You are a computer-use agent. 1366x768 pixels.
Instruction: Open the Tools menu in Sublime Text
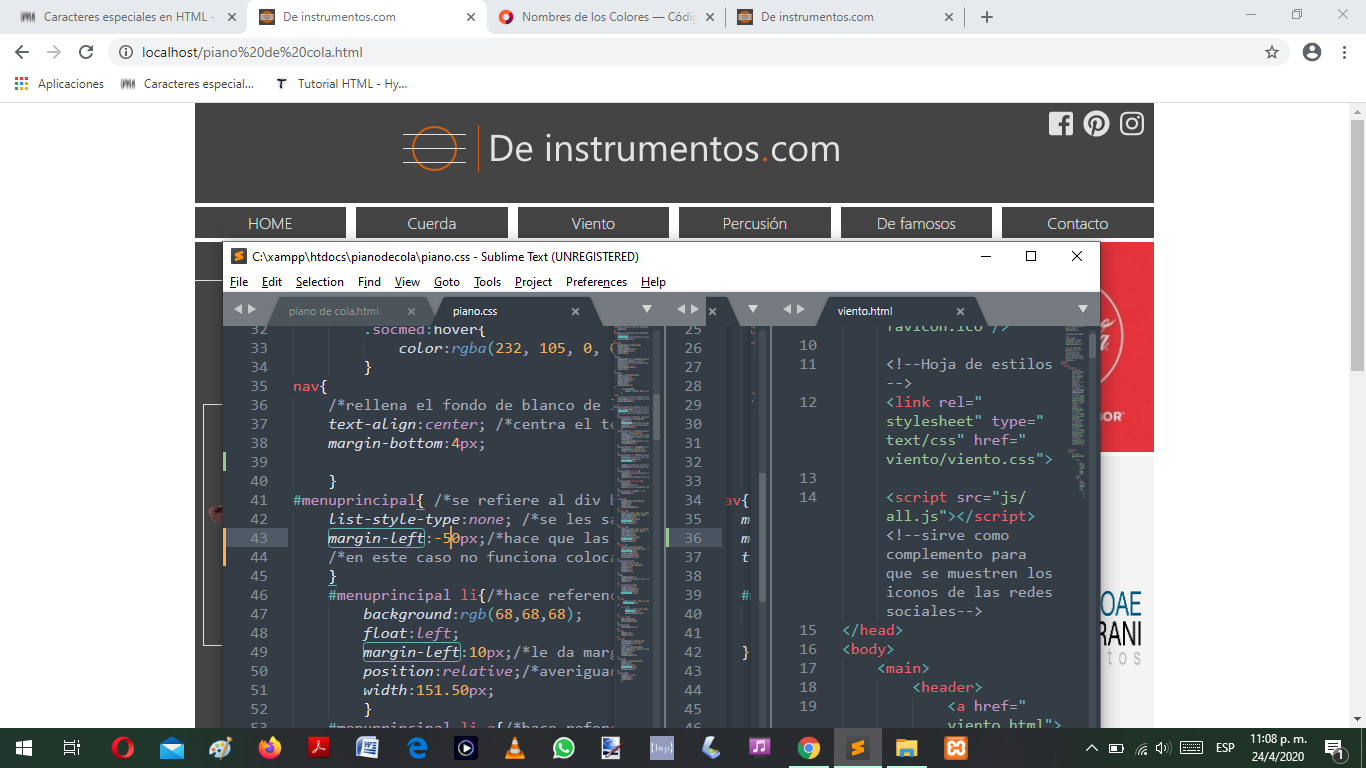[487, 282]
